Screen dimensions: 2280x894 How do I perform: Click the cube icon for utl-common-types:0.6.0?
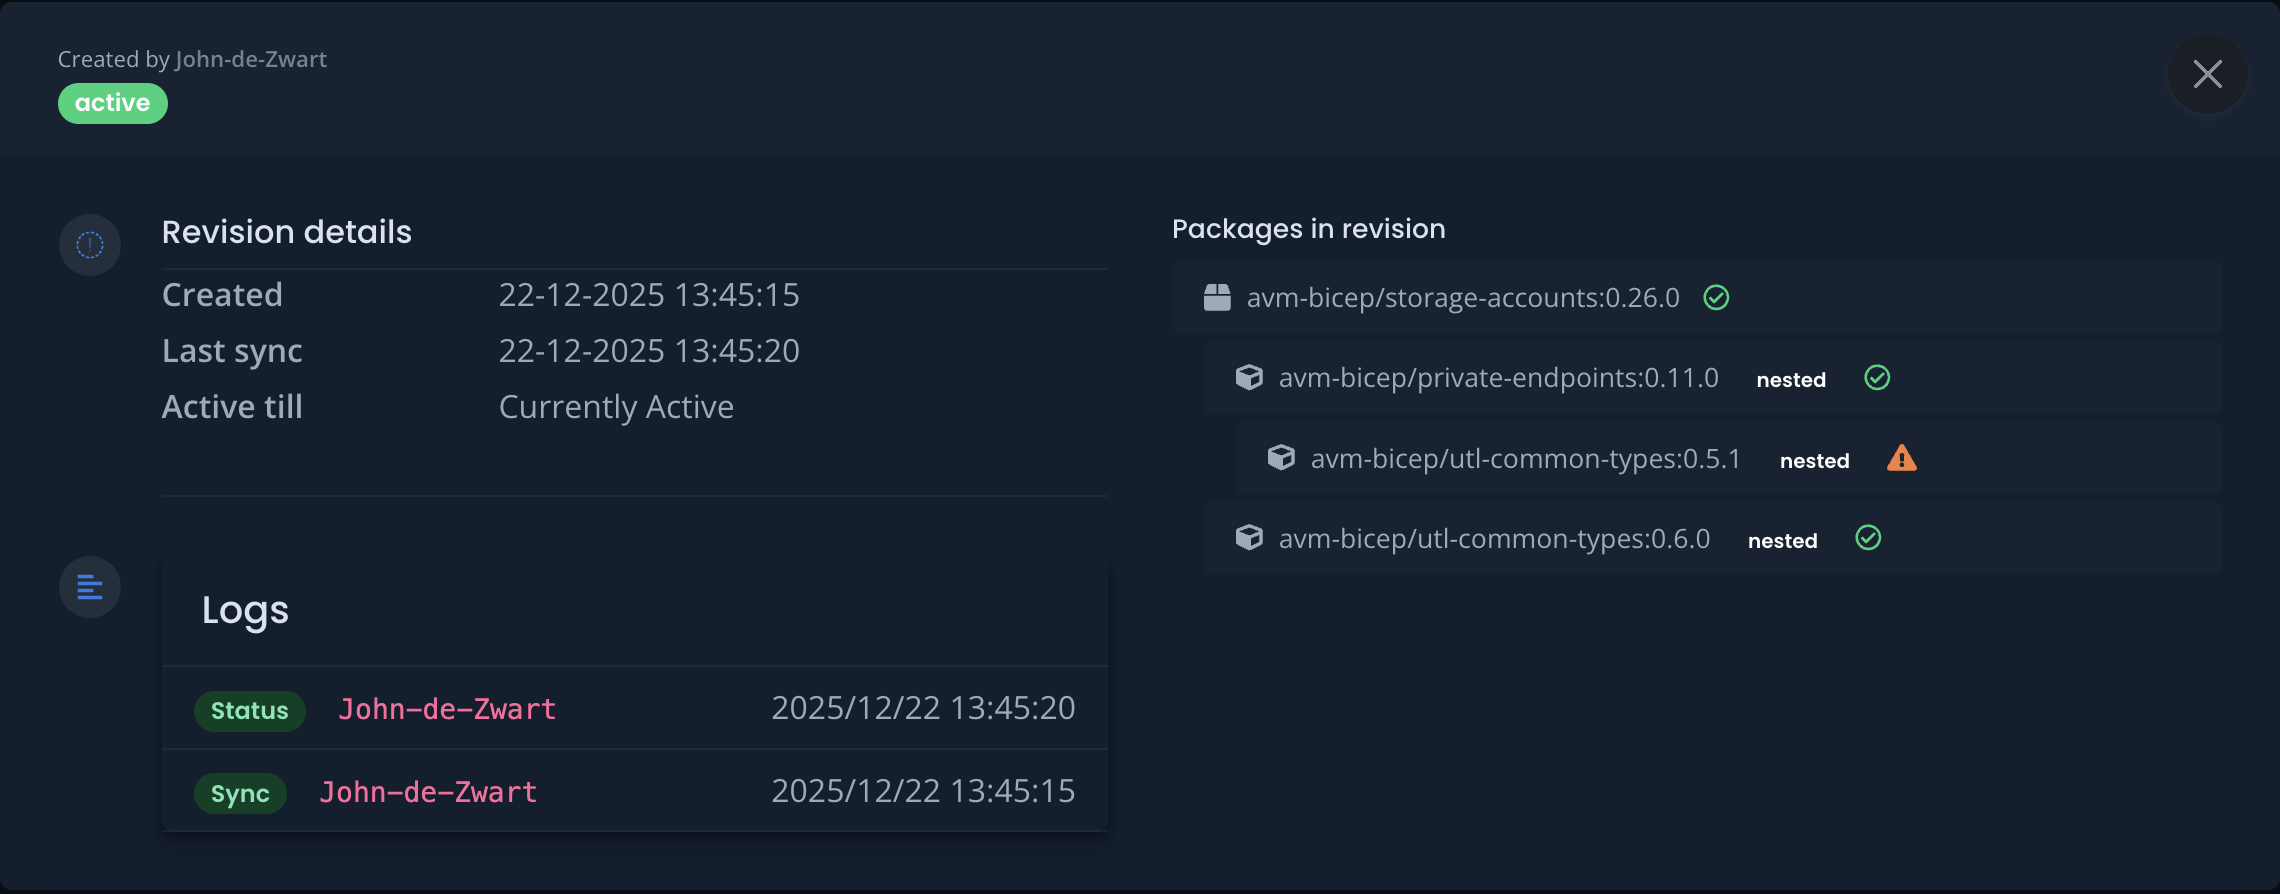coord(1249,538)
